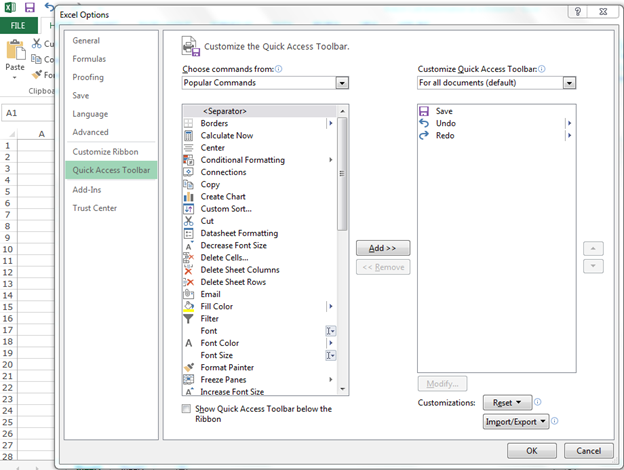Select row header 10 in Excel sheet
The height and width of the screenshot is (470, 624).
[x=8, y=250]
